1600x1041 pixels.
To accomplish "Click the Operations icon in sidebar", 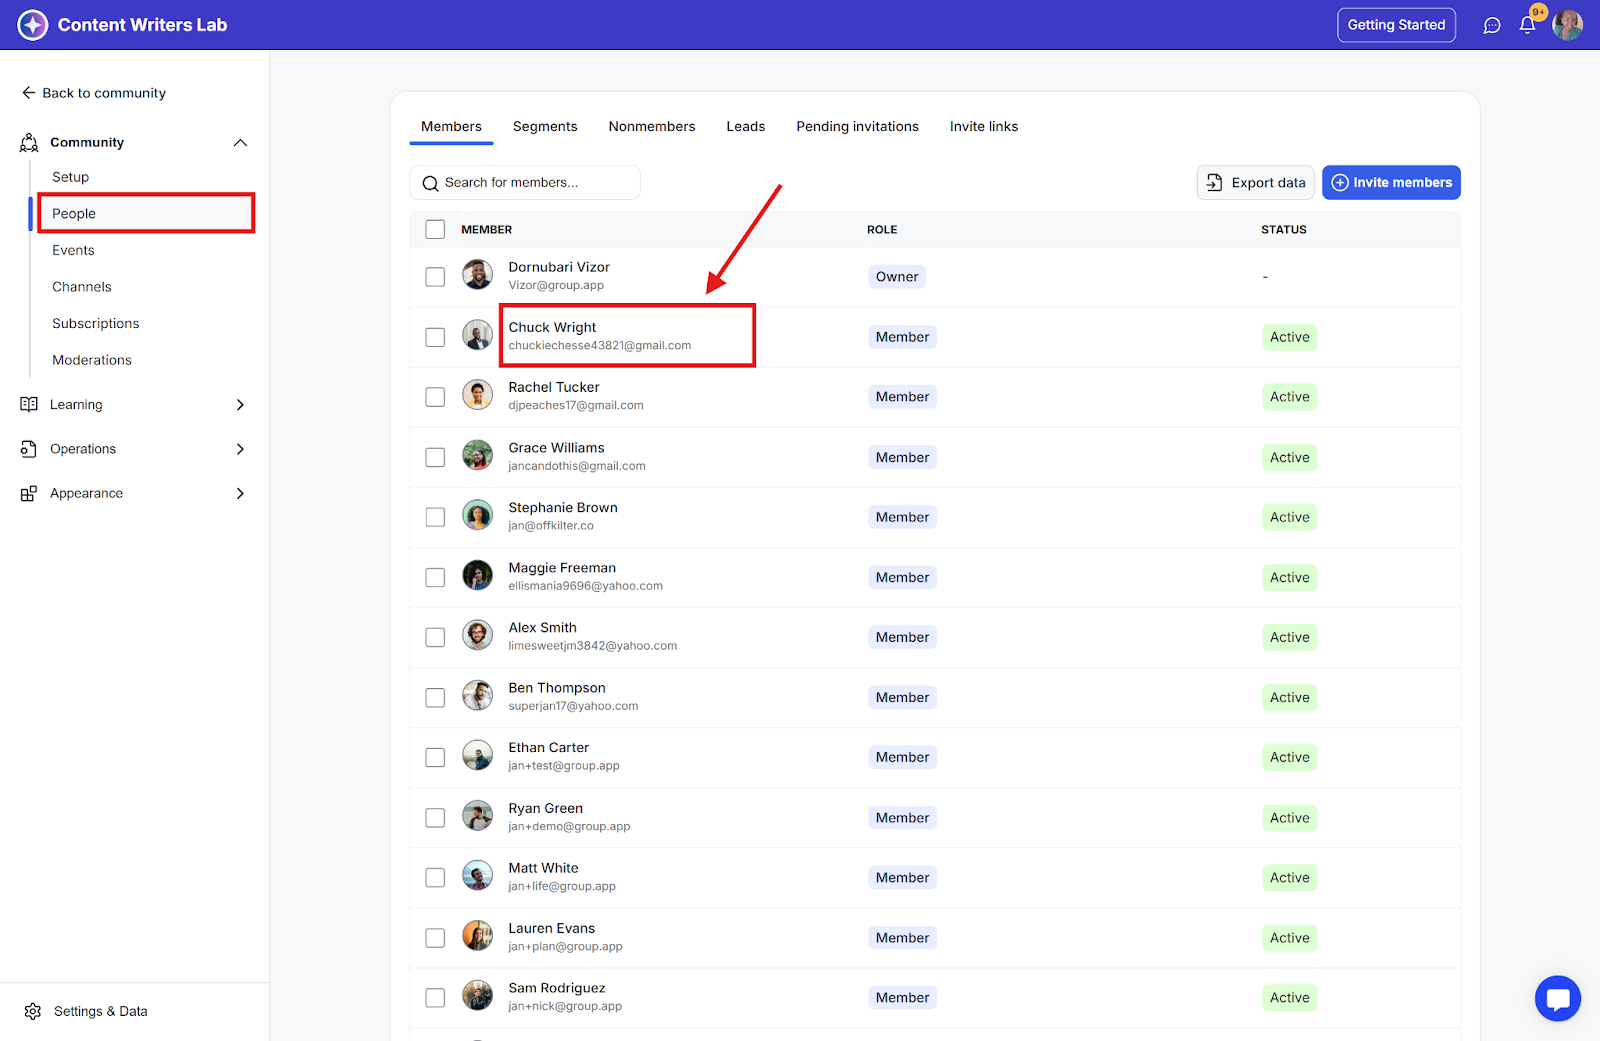I will (x=29, y=449).
